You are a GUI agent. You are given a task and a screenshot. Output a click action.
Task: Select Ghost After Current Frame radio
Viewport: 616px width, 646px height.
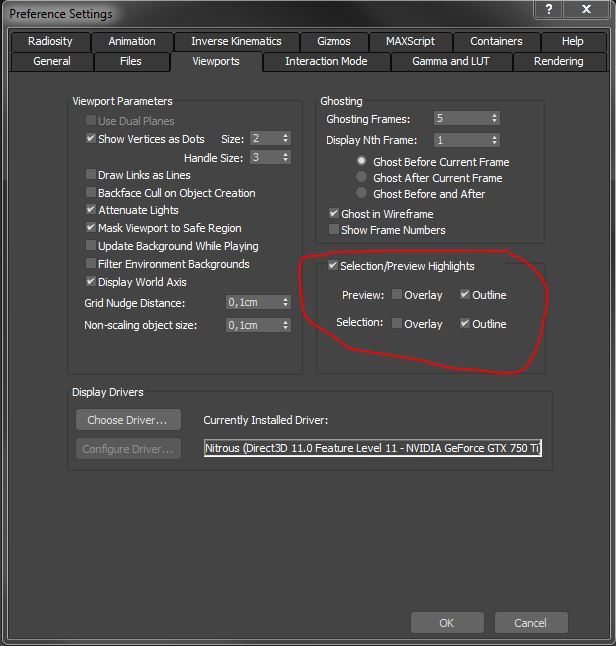pyautogui.click(x=362, y=178)
